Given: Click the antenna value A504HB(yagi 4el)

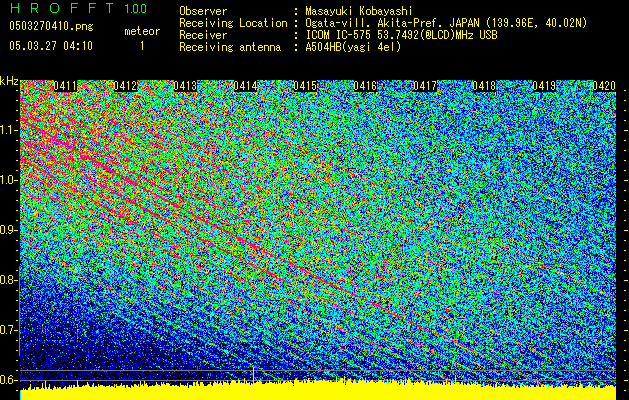Looking at the screenshot, I should (353, 47).
